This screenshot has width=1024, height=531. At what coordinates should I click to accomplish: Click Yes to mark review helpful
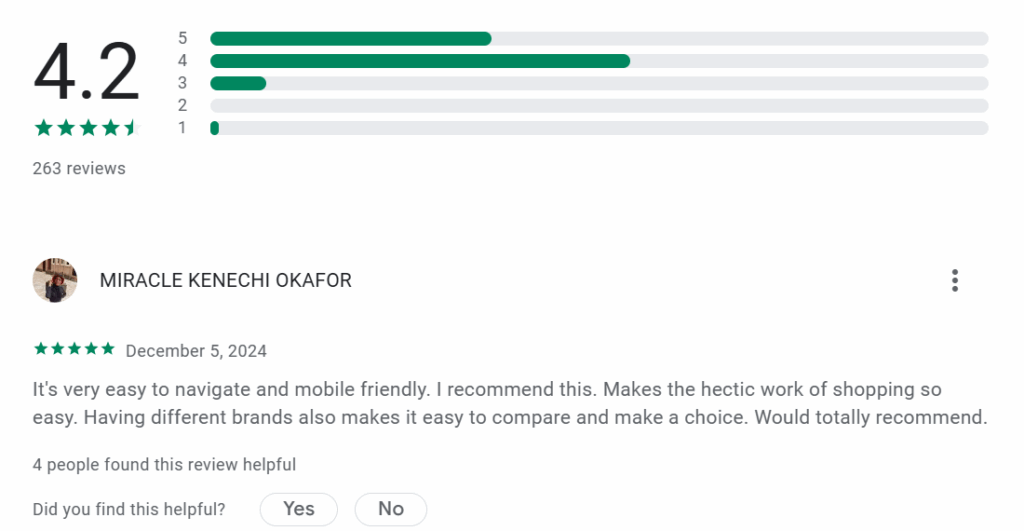[298, 509]
